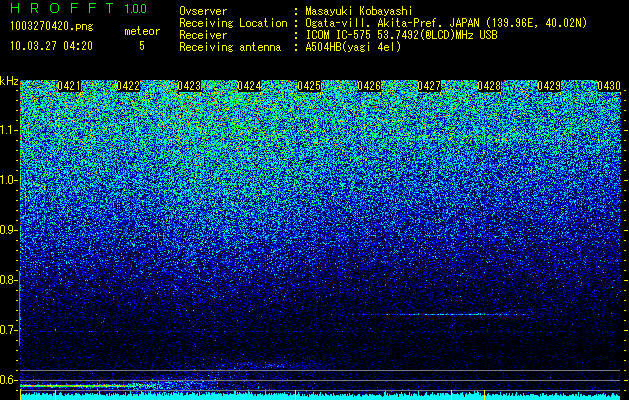Click the 0427 time marker
Viewport: 629px width, 400px height.
click(429, 86)
